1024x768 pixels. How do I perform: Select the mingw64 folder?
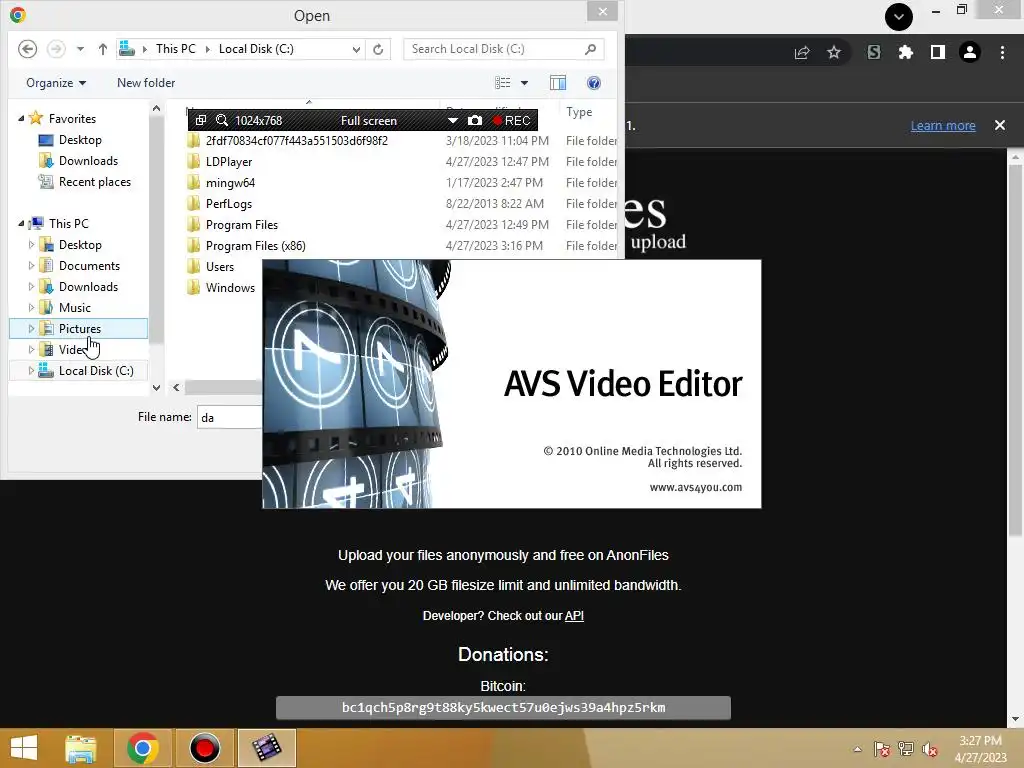230,183
